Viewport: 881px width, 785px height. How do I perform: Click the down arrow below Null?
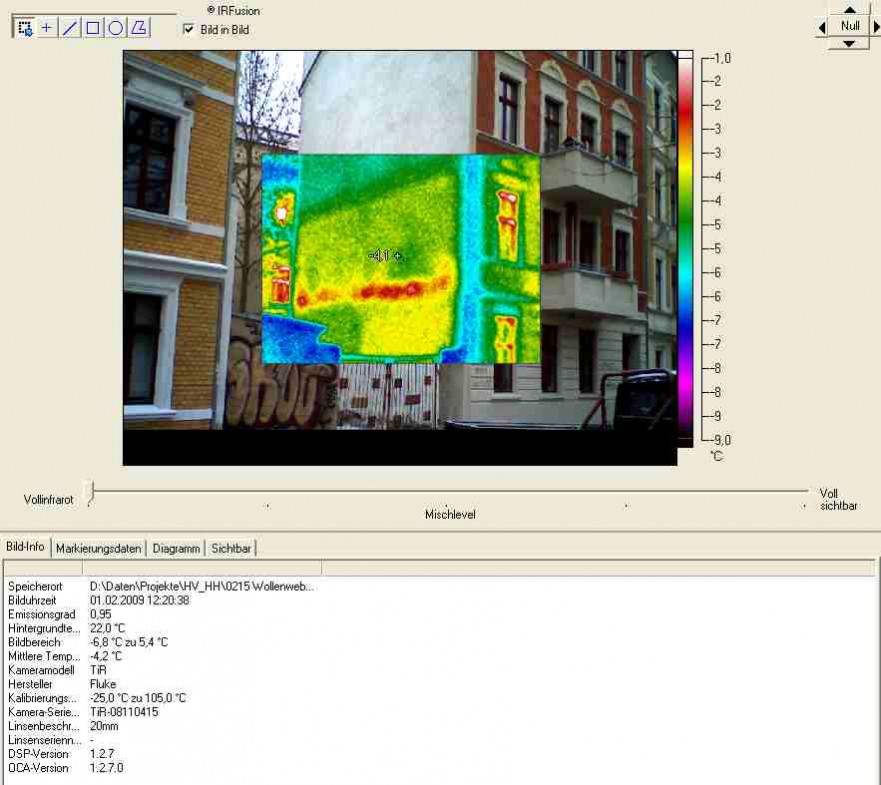(x=849, y=43)
